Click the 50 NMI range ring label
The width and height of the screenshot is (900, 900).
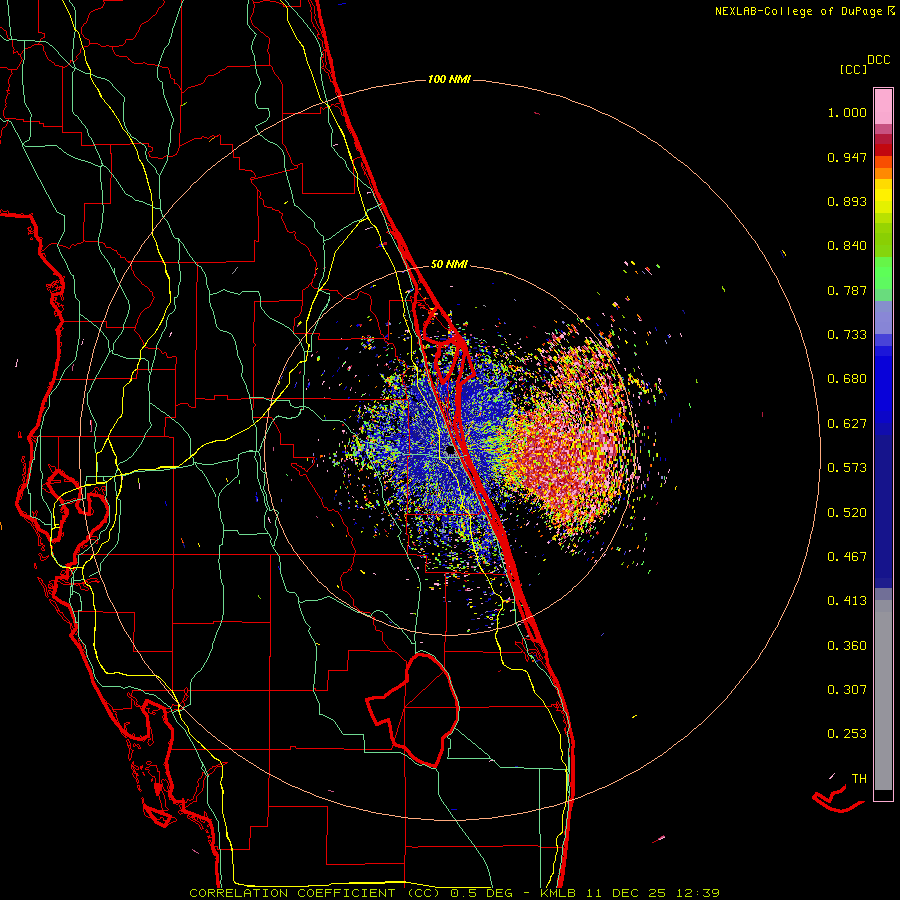click(x=449, y=264)
